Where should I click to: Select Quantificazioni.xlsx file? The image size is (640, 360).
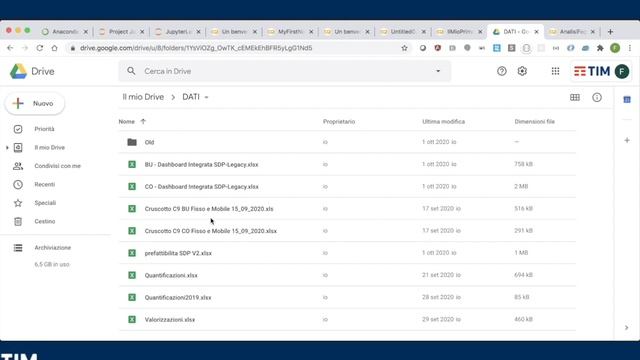pyautogui.click(x=347, y=275)
